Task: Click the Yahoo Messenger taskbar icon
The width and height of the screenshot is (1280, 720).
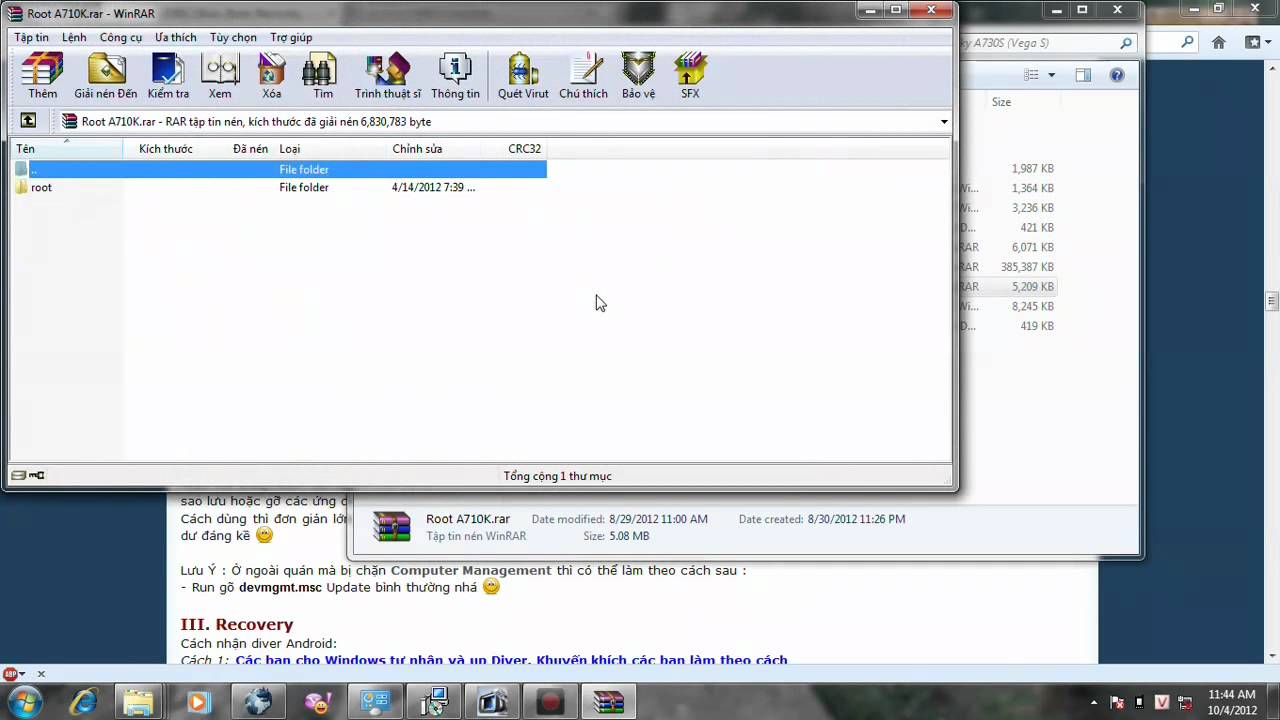Action: (317, 702)
